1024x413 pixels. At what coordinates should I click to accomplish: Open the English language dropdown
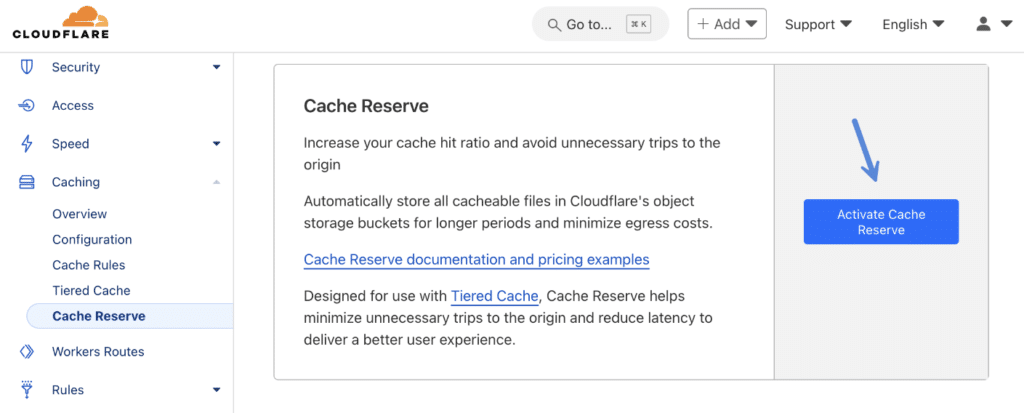click(913, 24)
